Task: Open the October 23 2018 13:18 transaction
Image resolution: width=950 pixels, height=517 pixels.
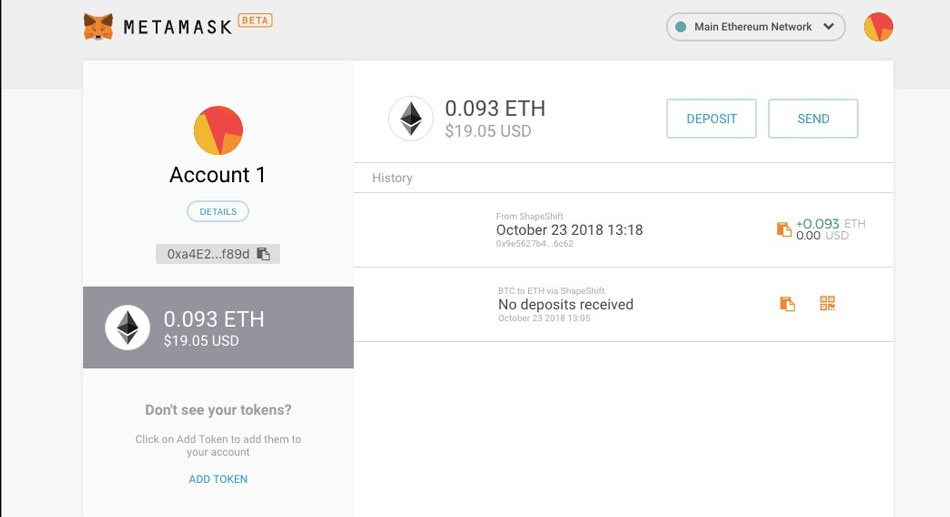Action: coord(623,230)
